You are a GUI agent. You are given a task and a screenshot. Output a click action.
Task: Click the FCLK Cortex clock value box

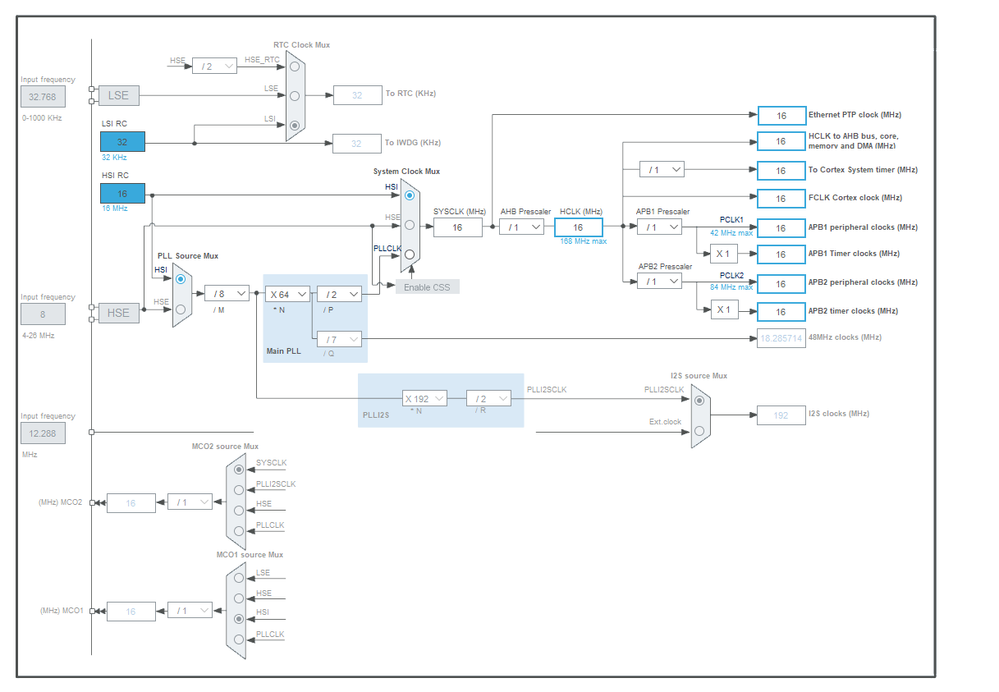coord(781,199)
